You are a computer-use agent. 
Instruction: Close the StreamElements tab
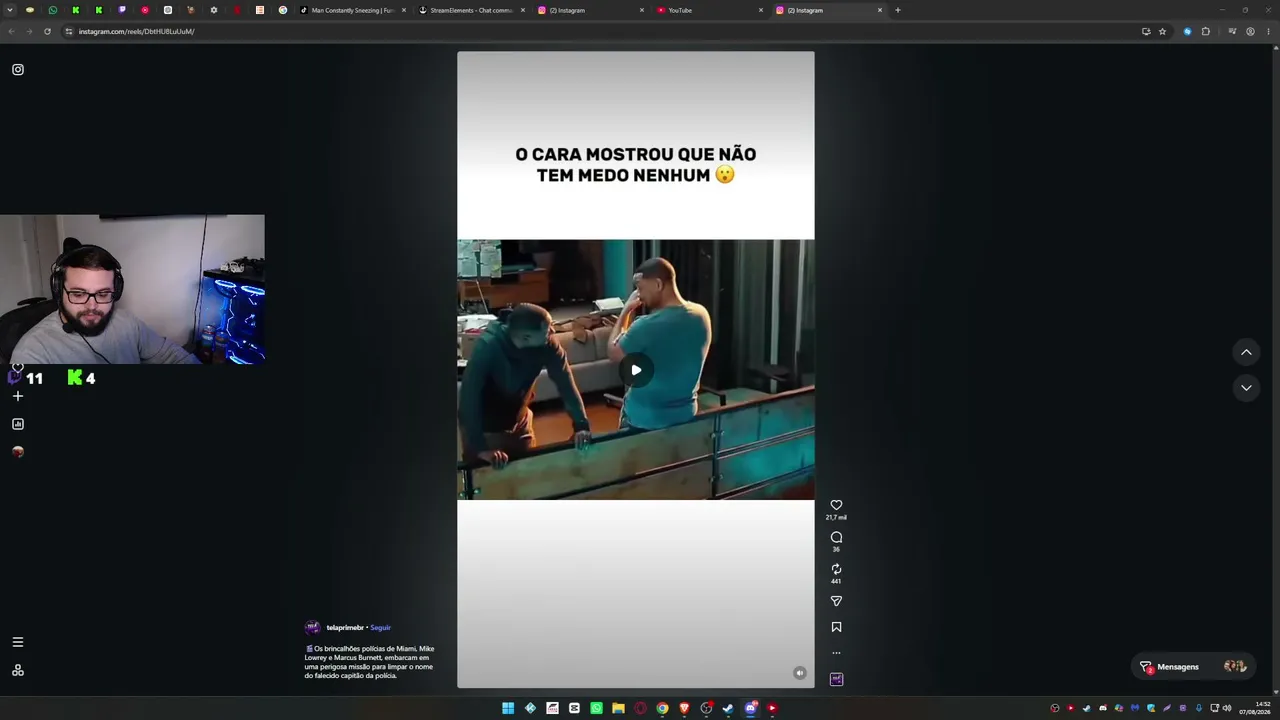tap(523, 10)
